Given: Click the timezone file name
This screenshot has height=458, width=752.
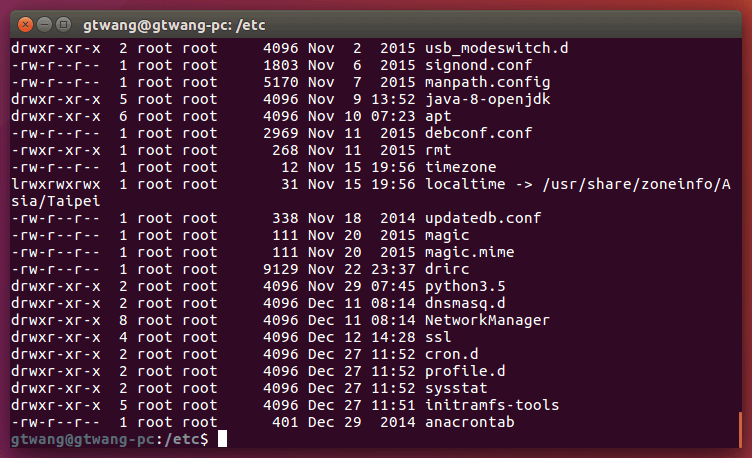Looking at the screenshot, I should click(460, 167).
